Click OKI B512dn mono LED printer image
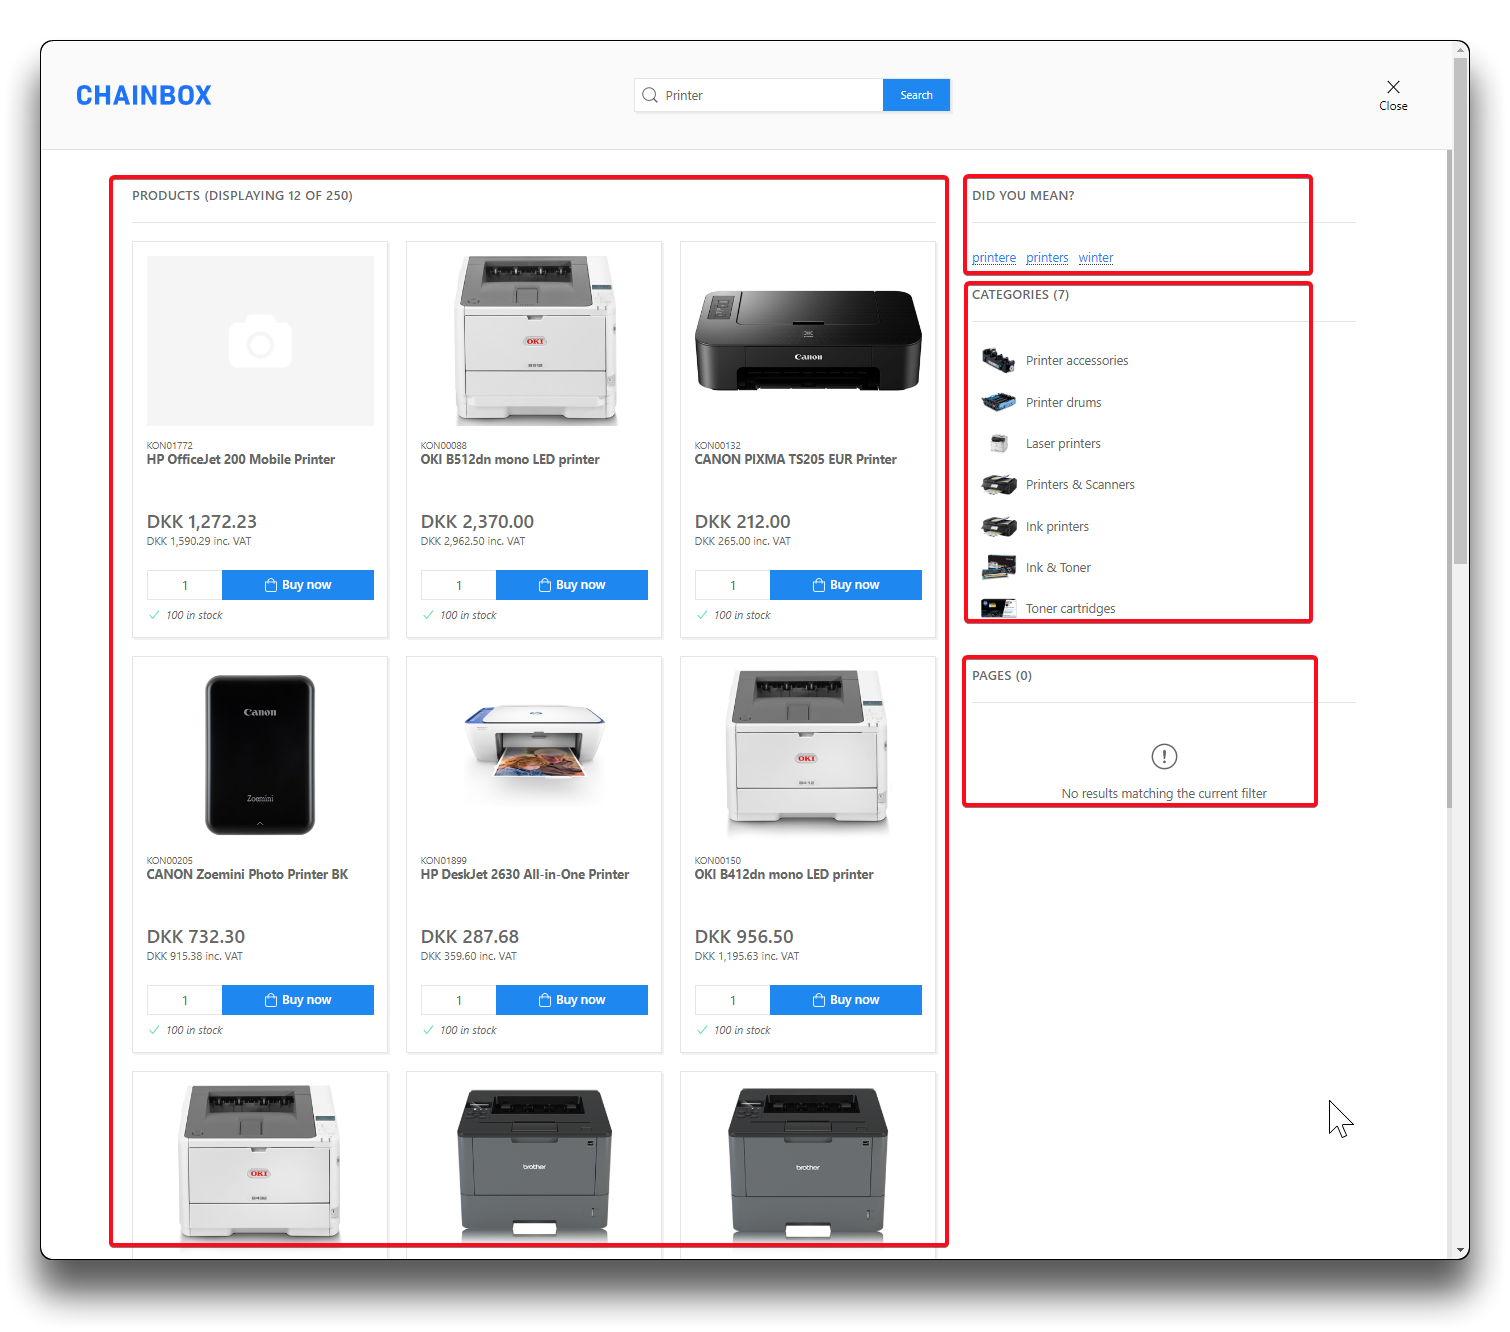The width and height of the screenshot is (1510, 1332). (534, 341)
